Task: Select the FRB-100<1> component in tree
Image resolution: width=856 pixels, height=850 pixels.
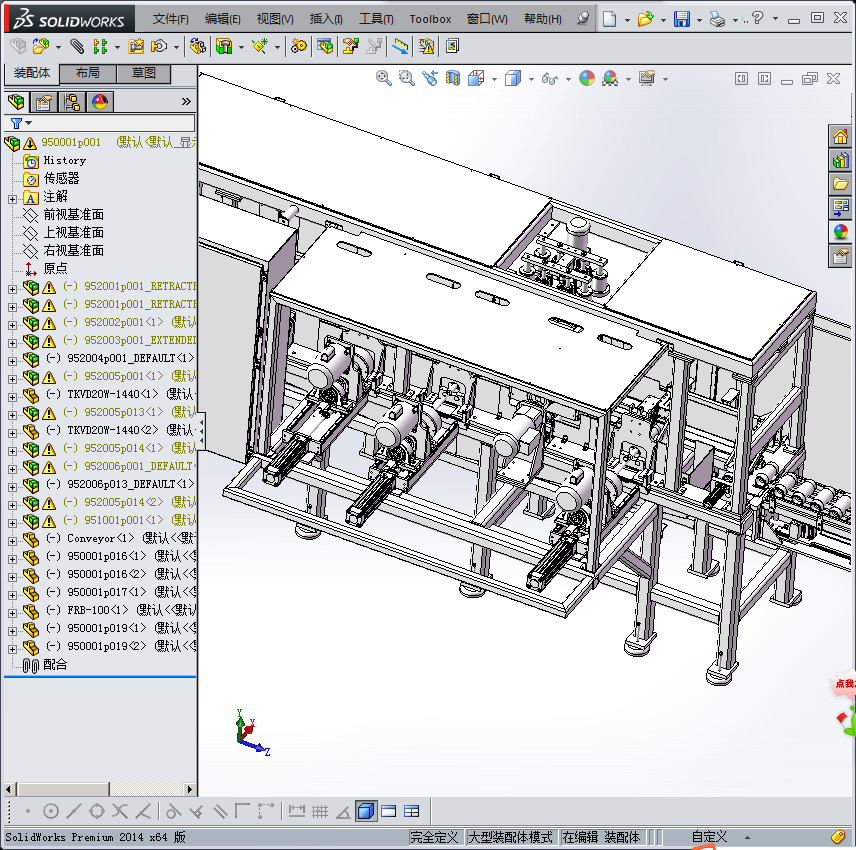Action: [97, 610]
